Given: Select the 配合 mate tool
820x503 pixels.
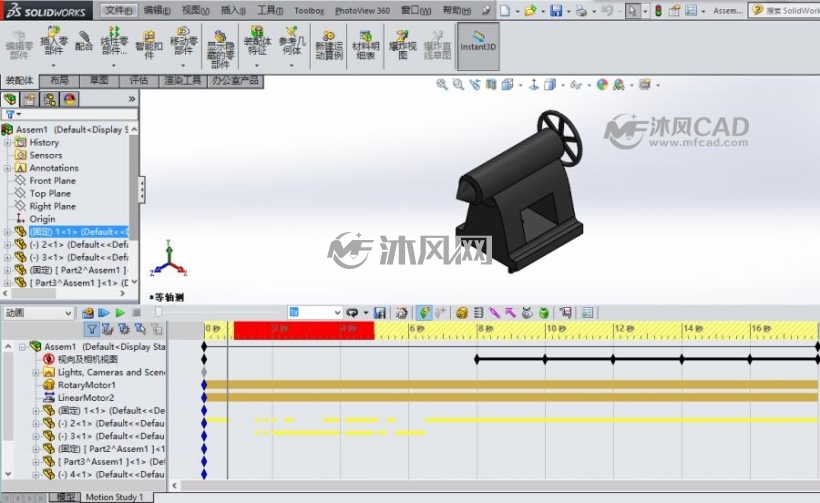Looking at the screenshot, I should click(x=84, y=41).
